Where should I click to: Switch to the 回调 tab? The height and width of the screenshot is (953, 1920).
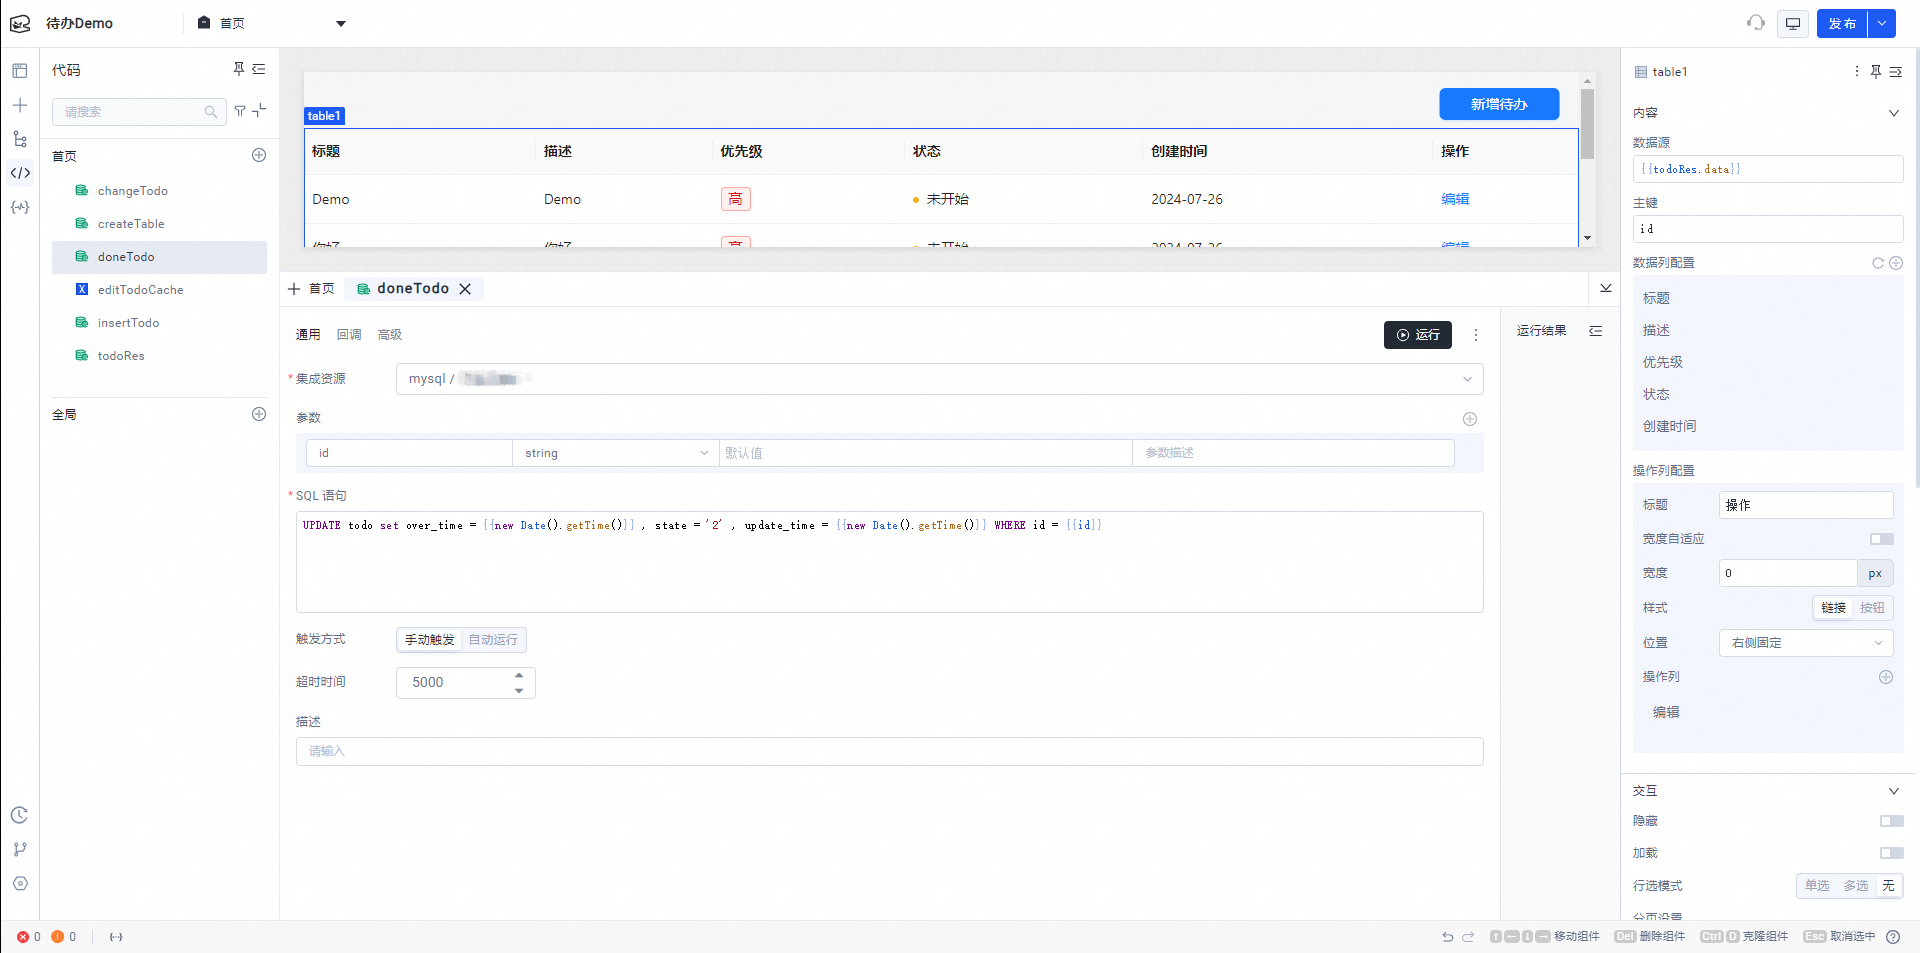tap(349, 335)
